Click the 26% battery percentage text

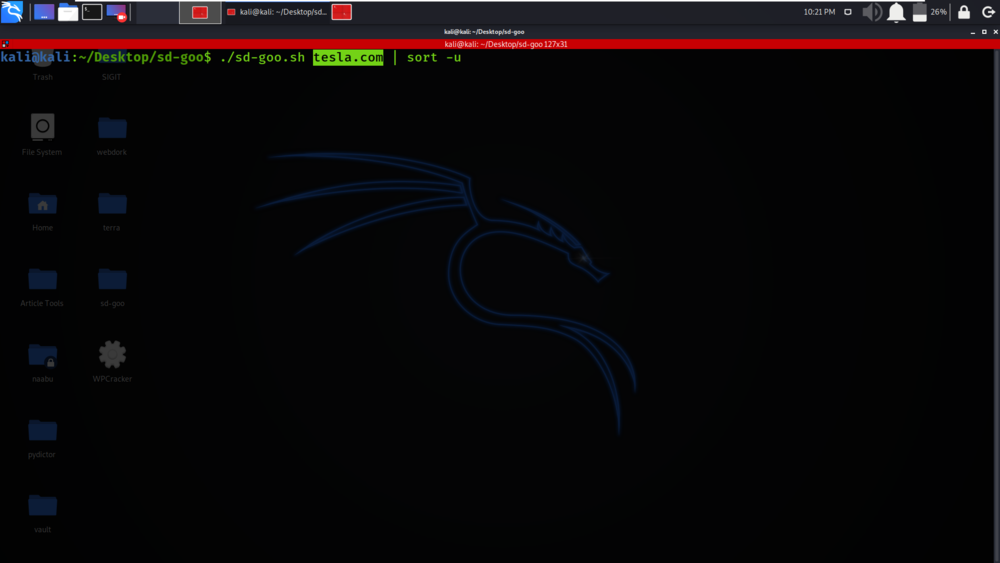click(938, 12)
